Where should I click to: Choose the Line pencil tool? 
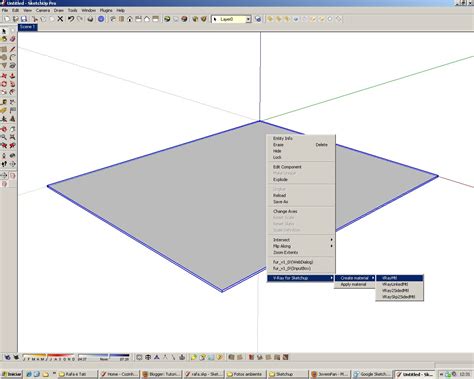[x=13, y=49]
